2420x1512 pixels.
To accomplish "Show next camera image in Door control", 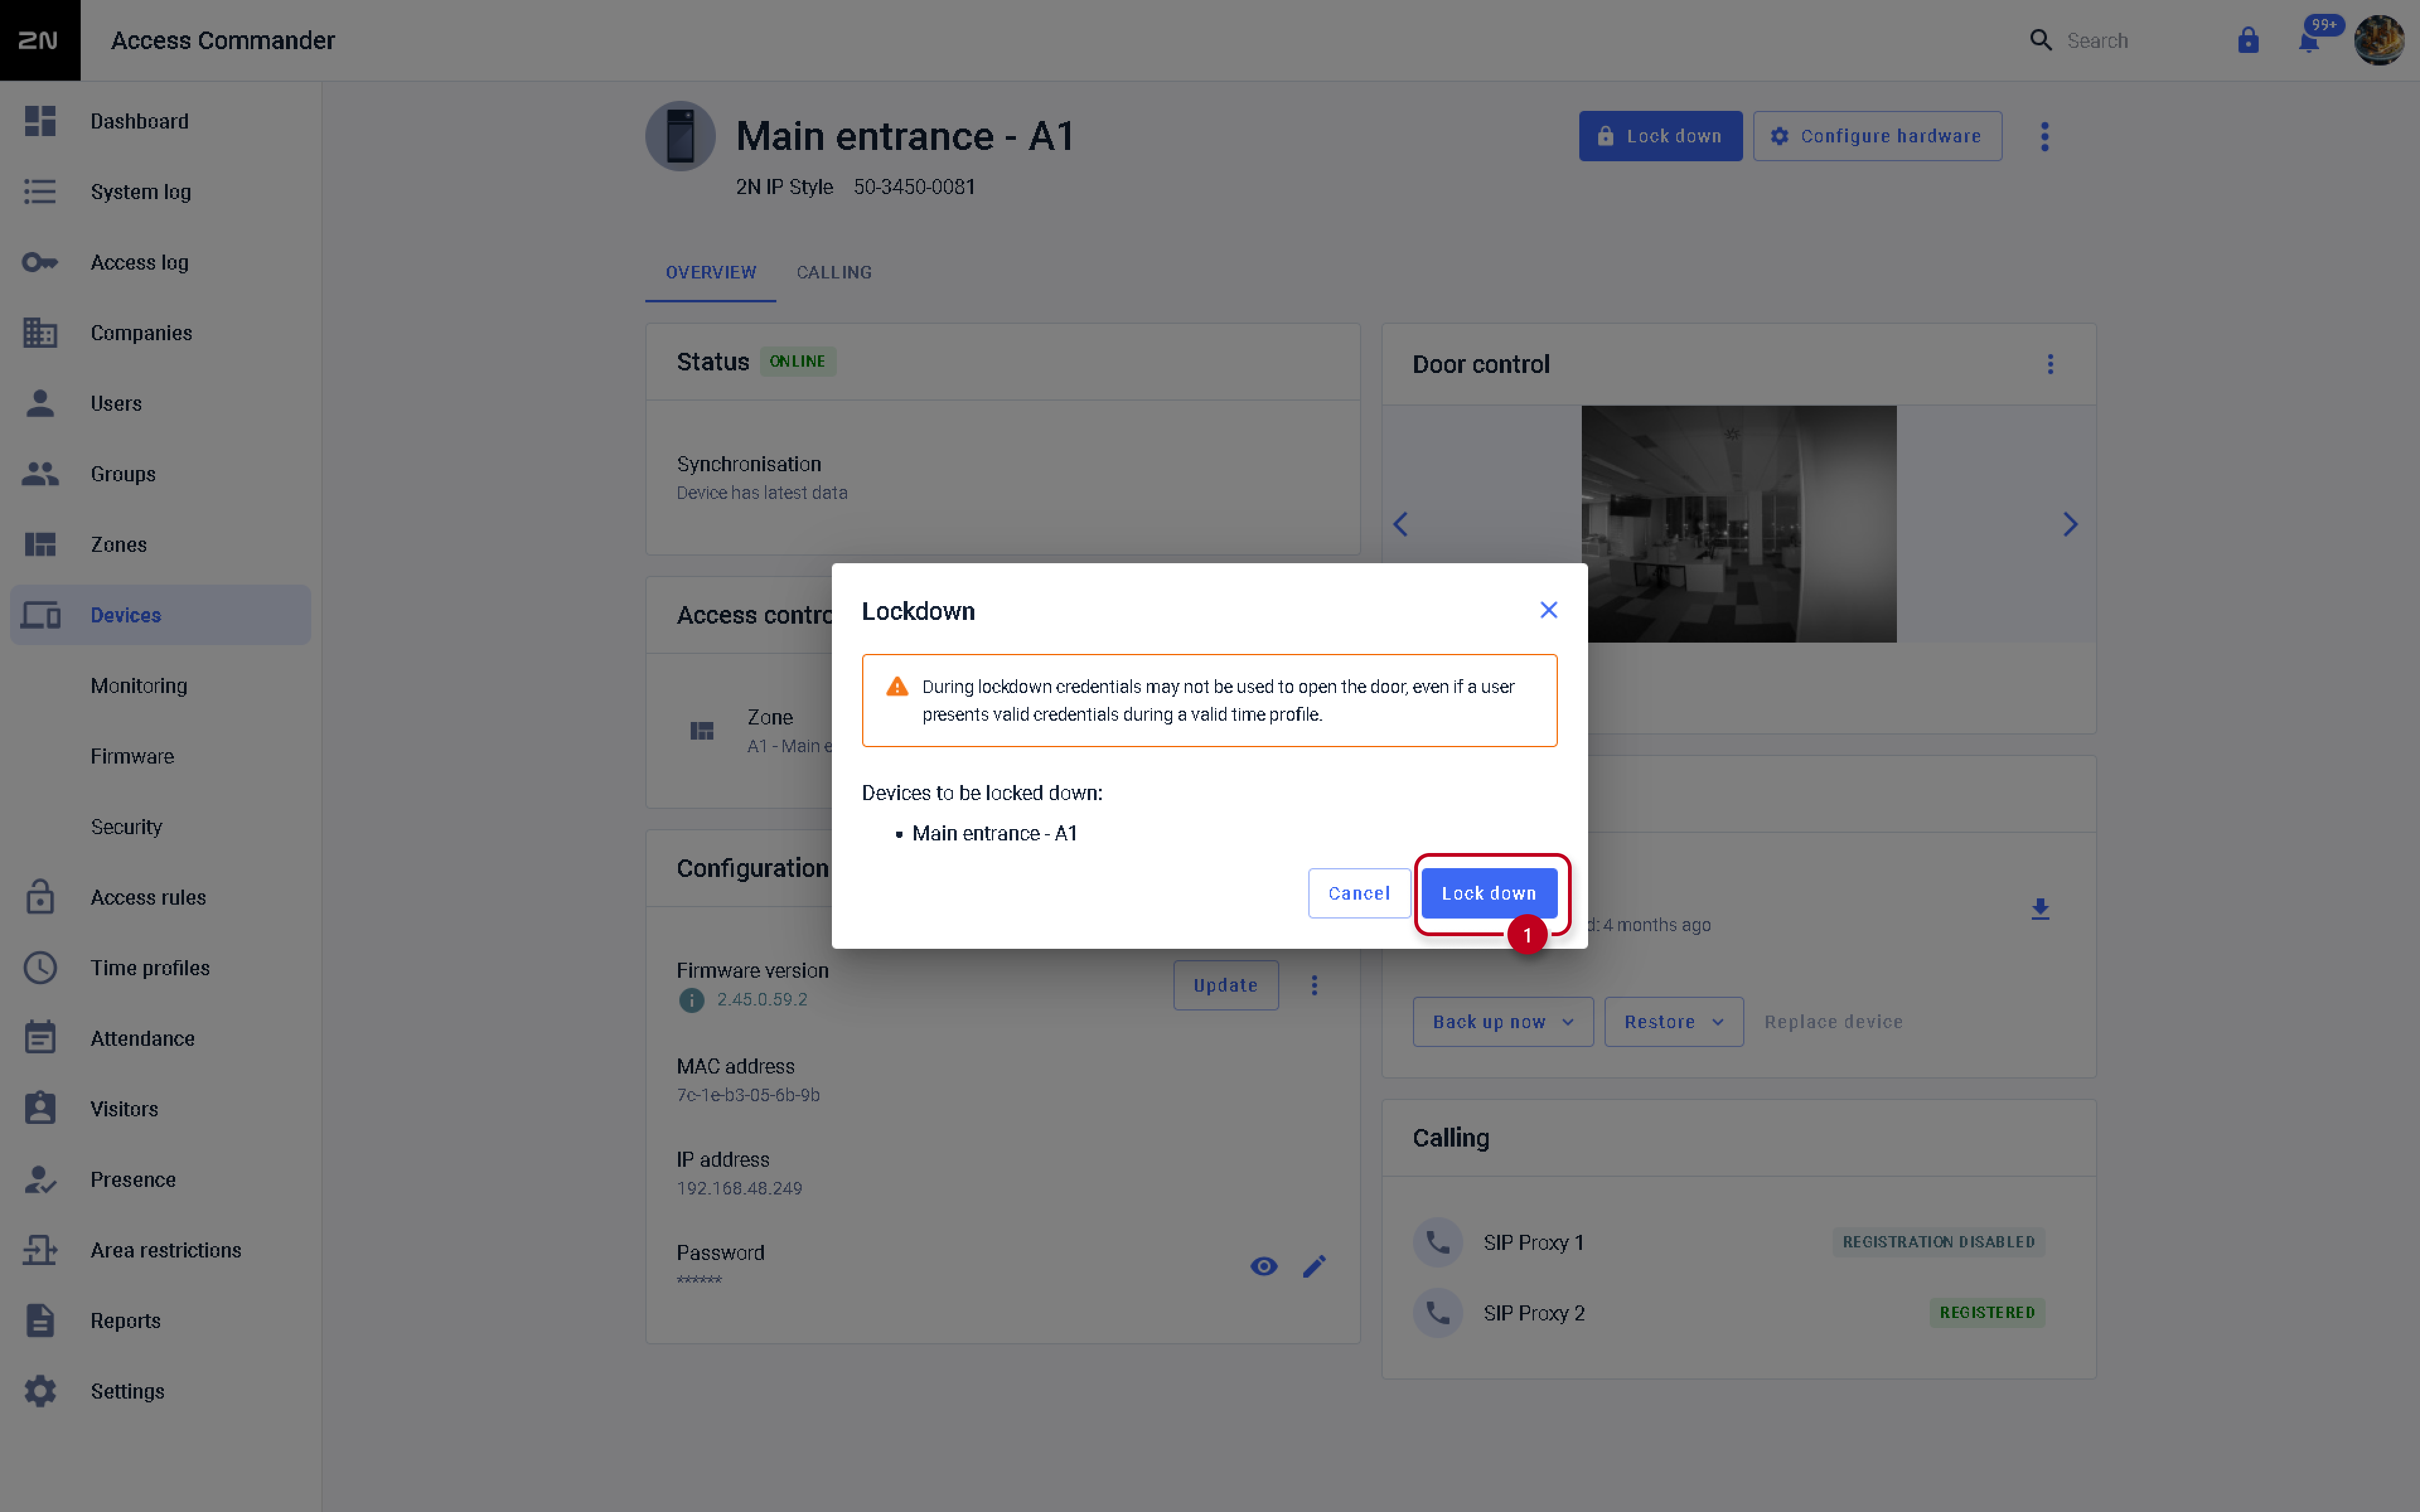I will point(2071,524).
